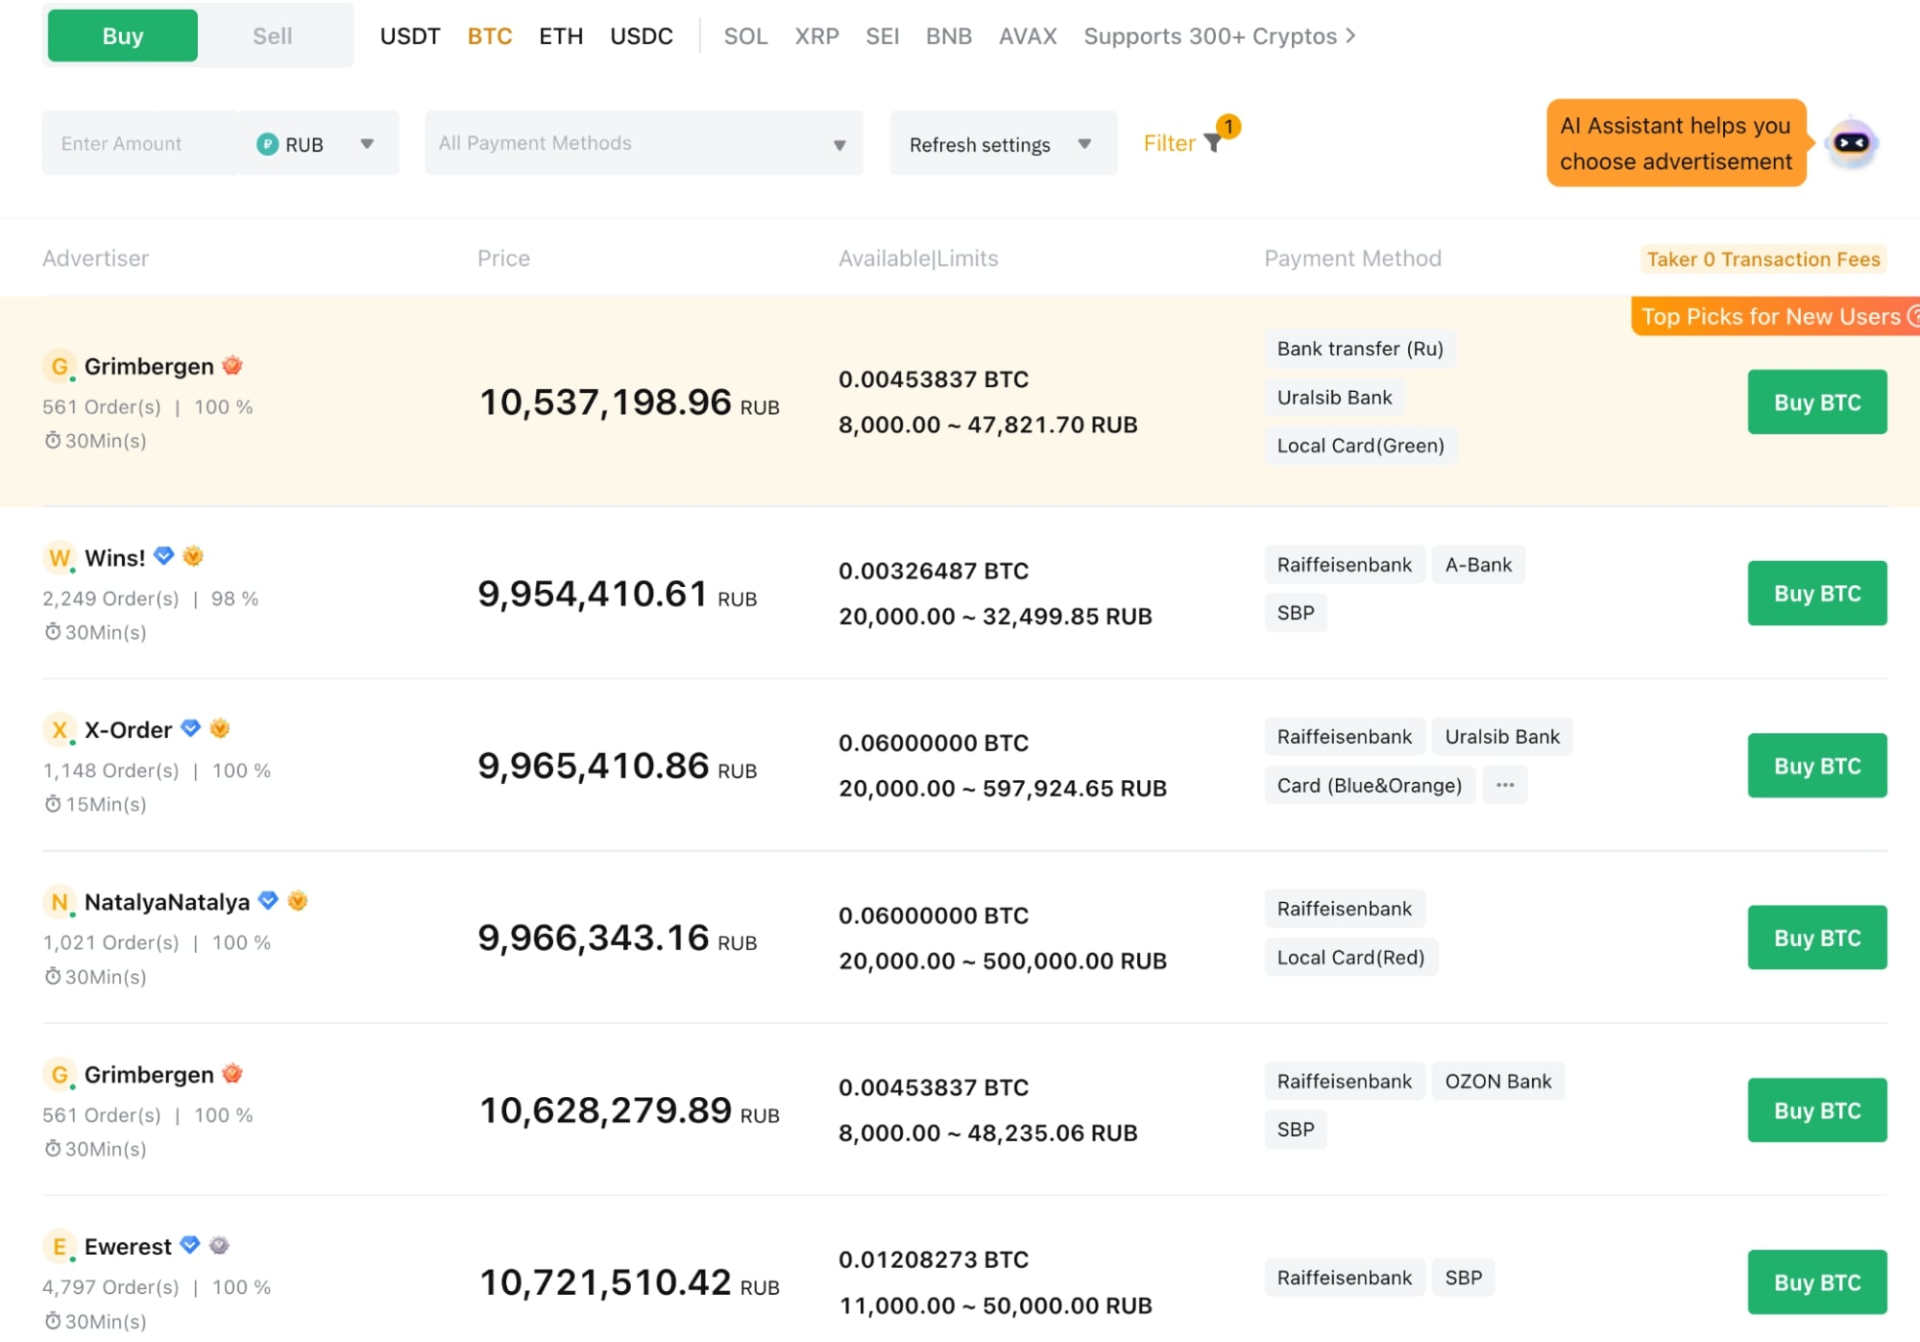This screenshot has width=1920, height=1342.
Task: Click Buy BTC on Grimbergen's first offer
Action: (1816, 401)
